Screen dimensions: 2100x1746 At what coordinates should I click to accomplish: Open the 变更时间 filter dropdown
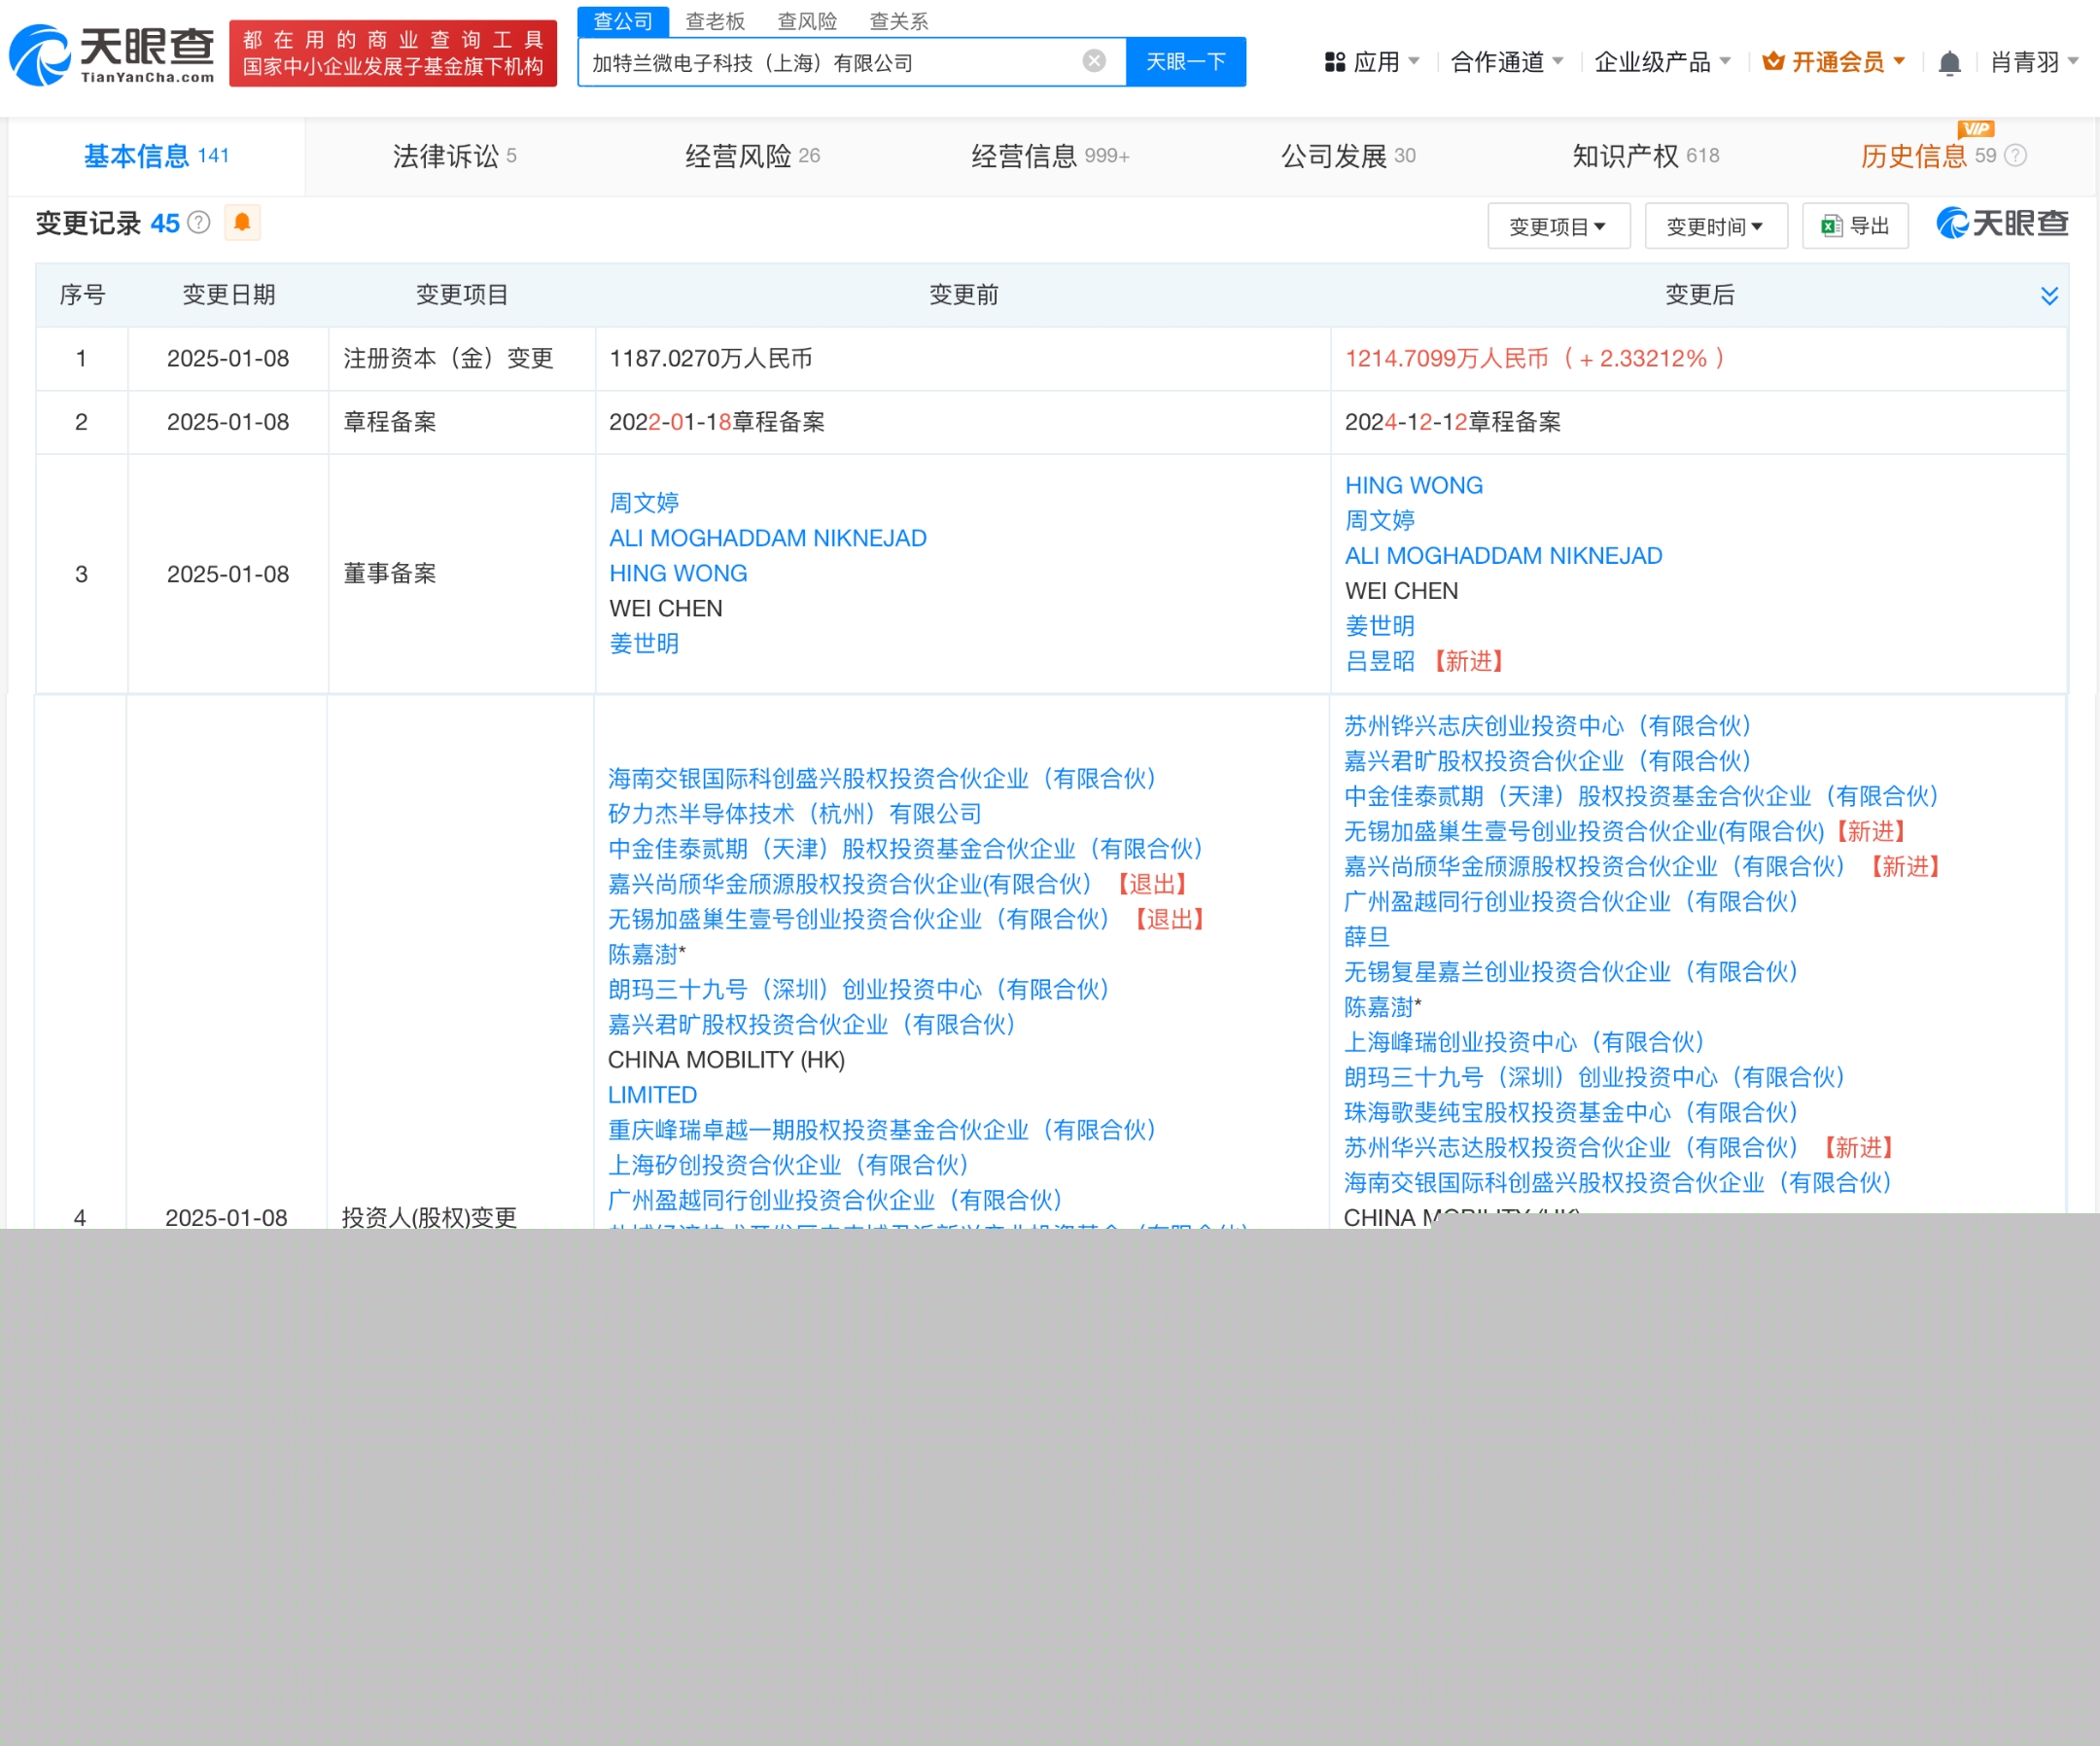point(1716,226)
